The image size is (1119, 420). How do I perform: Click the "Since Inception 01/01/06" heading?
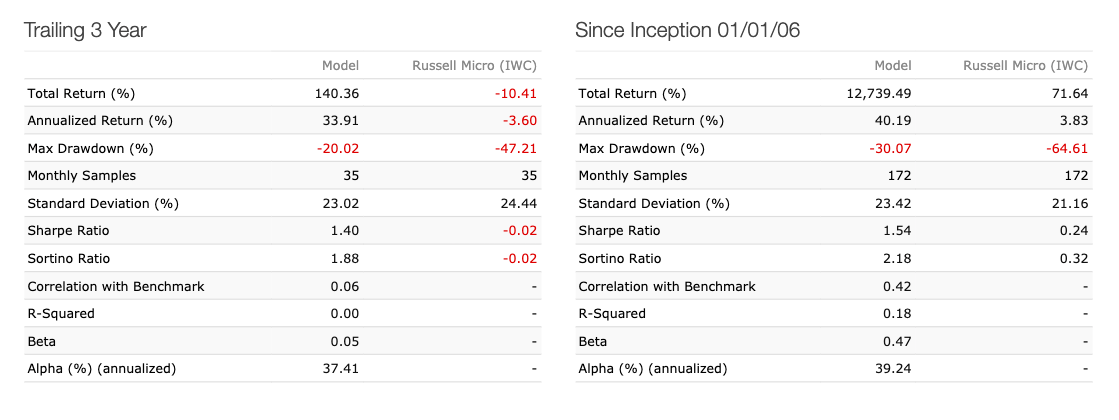coord(687,31)
